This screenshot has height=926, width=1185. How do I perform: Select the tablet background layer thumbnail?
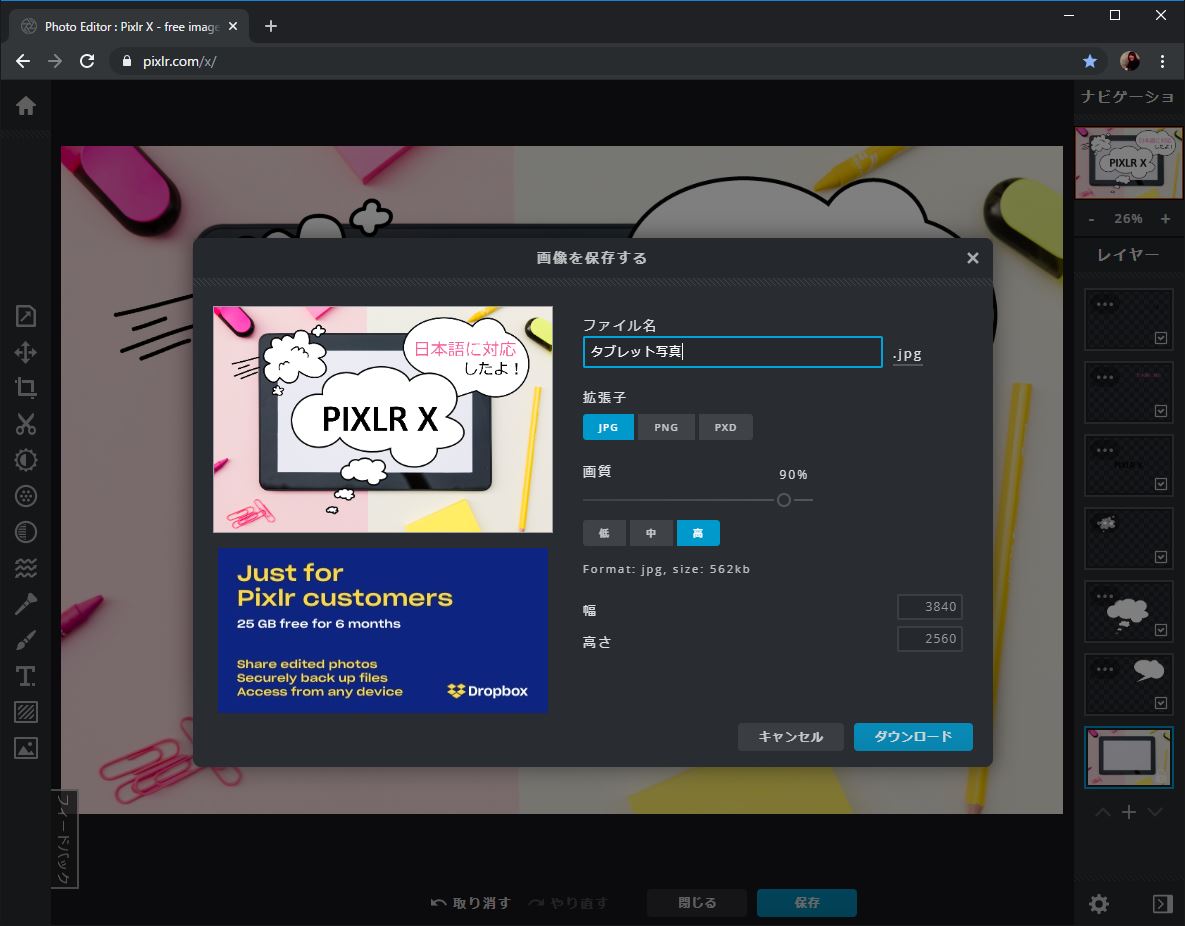click(x=1128, y=757)
